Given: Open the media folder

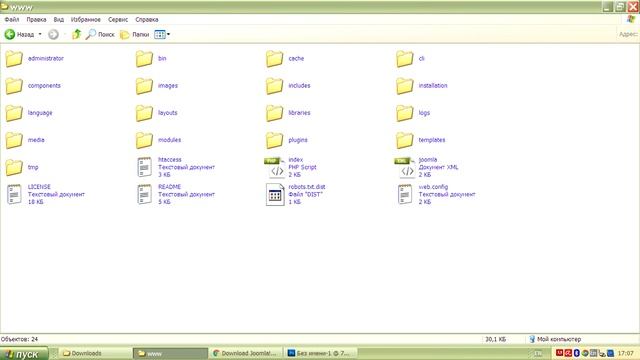Looking at the screenshot, I should (25, 140).
